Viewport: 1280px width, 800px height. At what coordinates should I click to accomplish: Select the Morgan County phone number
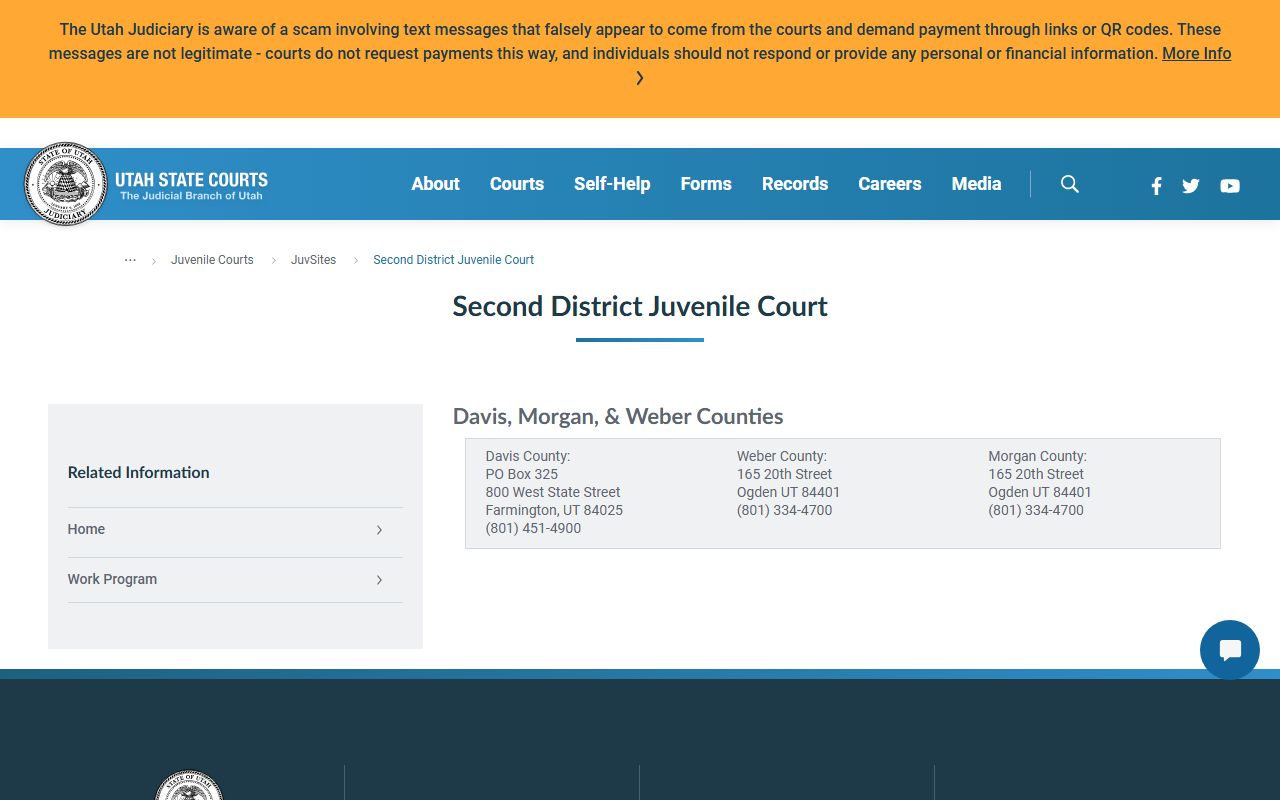[x=1036, y=510]
